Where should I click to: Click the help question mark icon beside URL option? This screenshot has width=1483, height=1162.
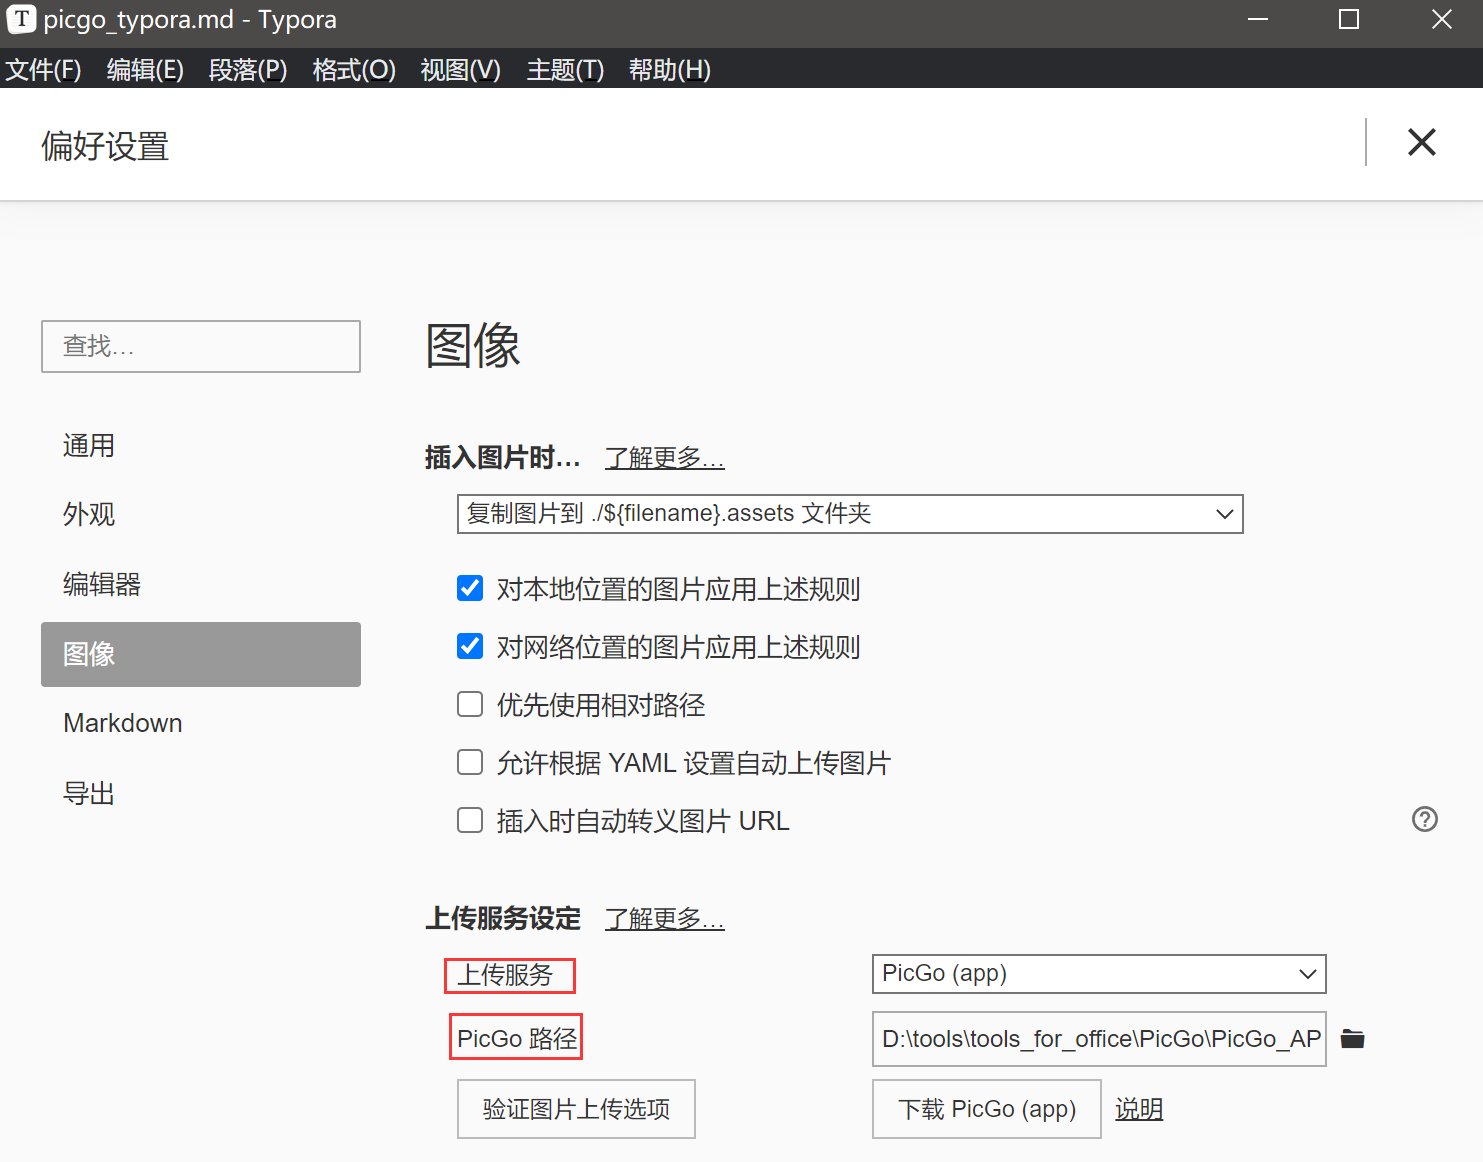pos(1424,819)
